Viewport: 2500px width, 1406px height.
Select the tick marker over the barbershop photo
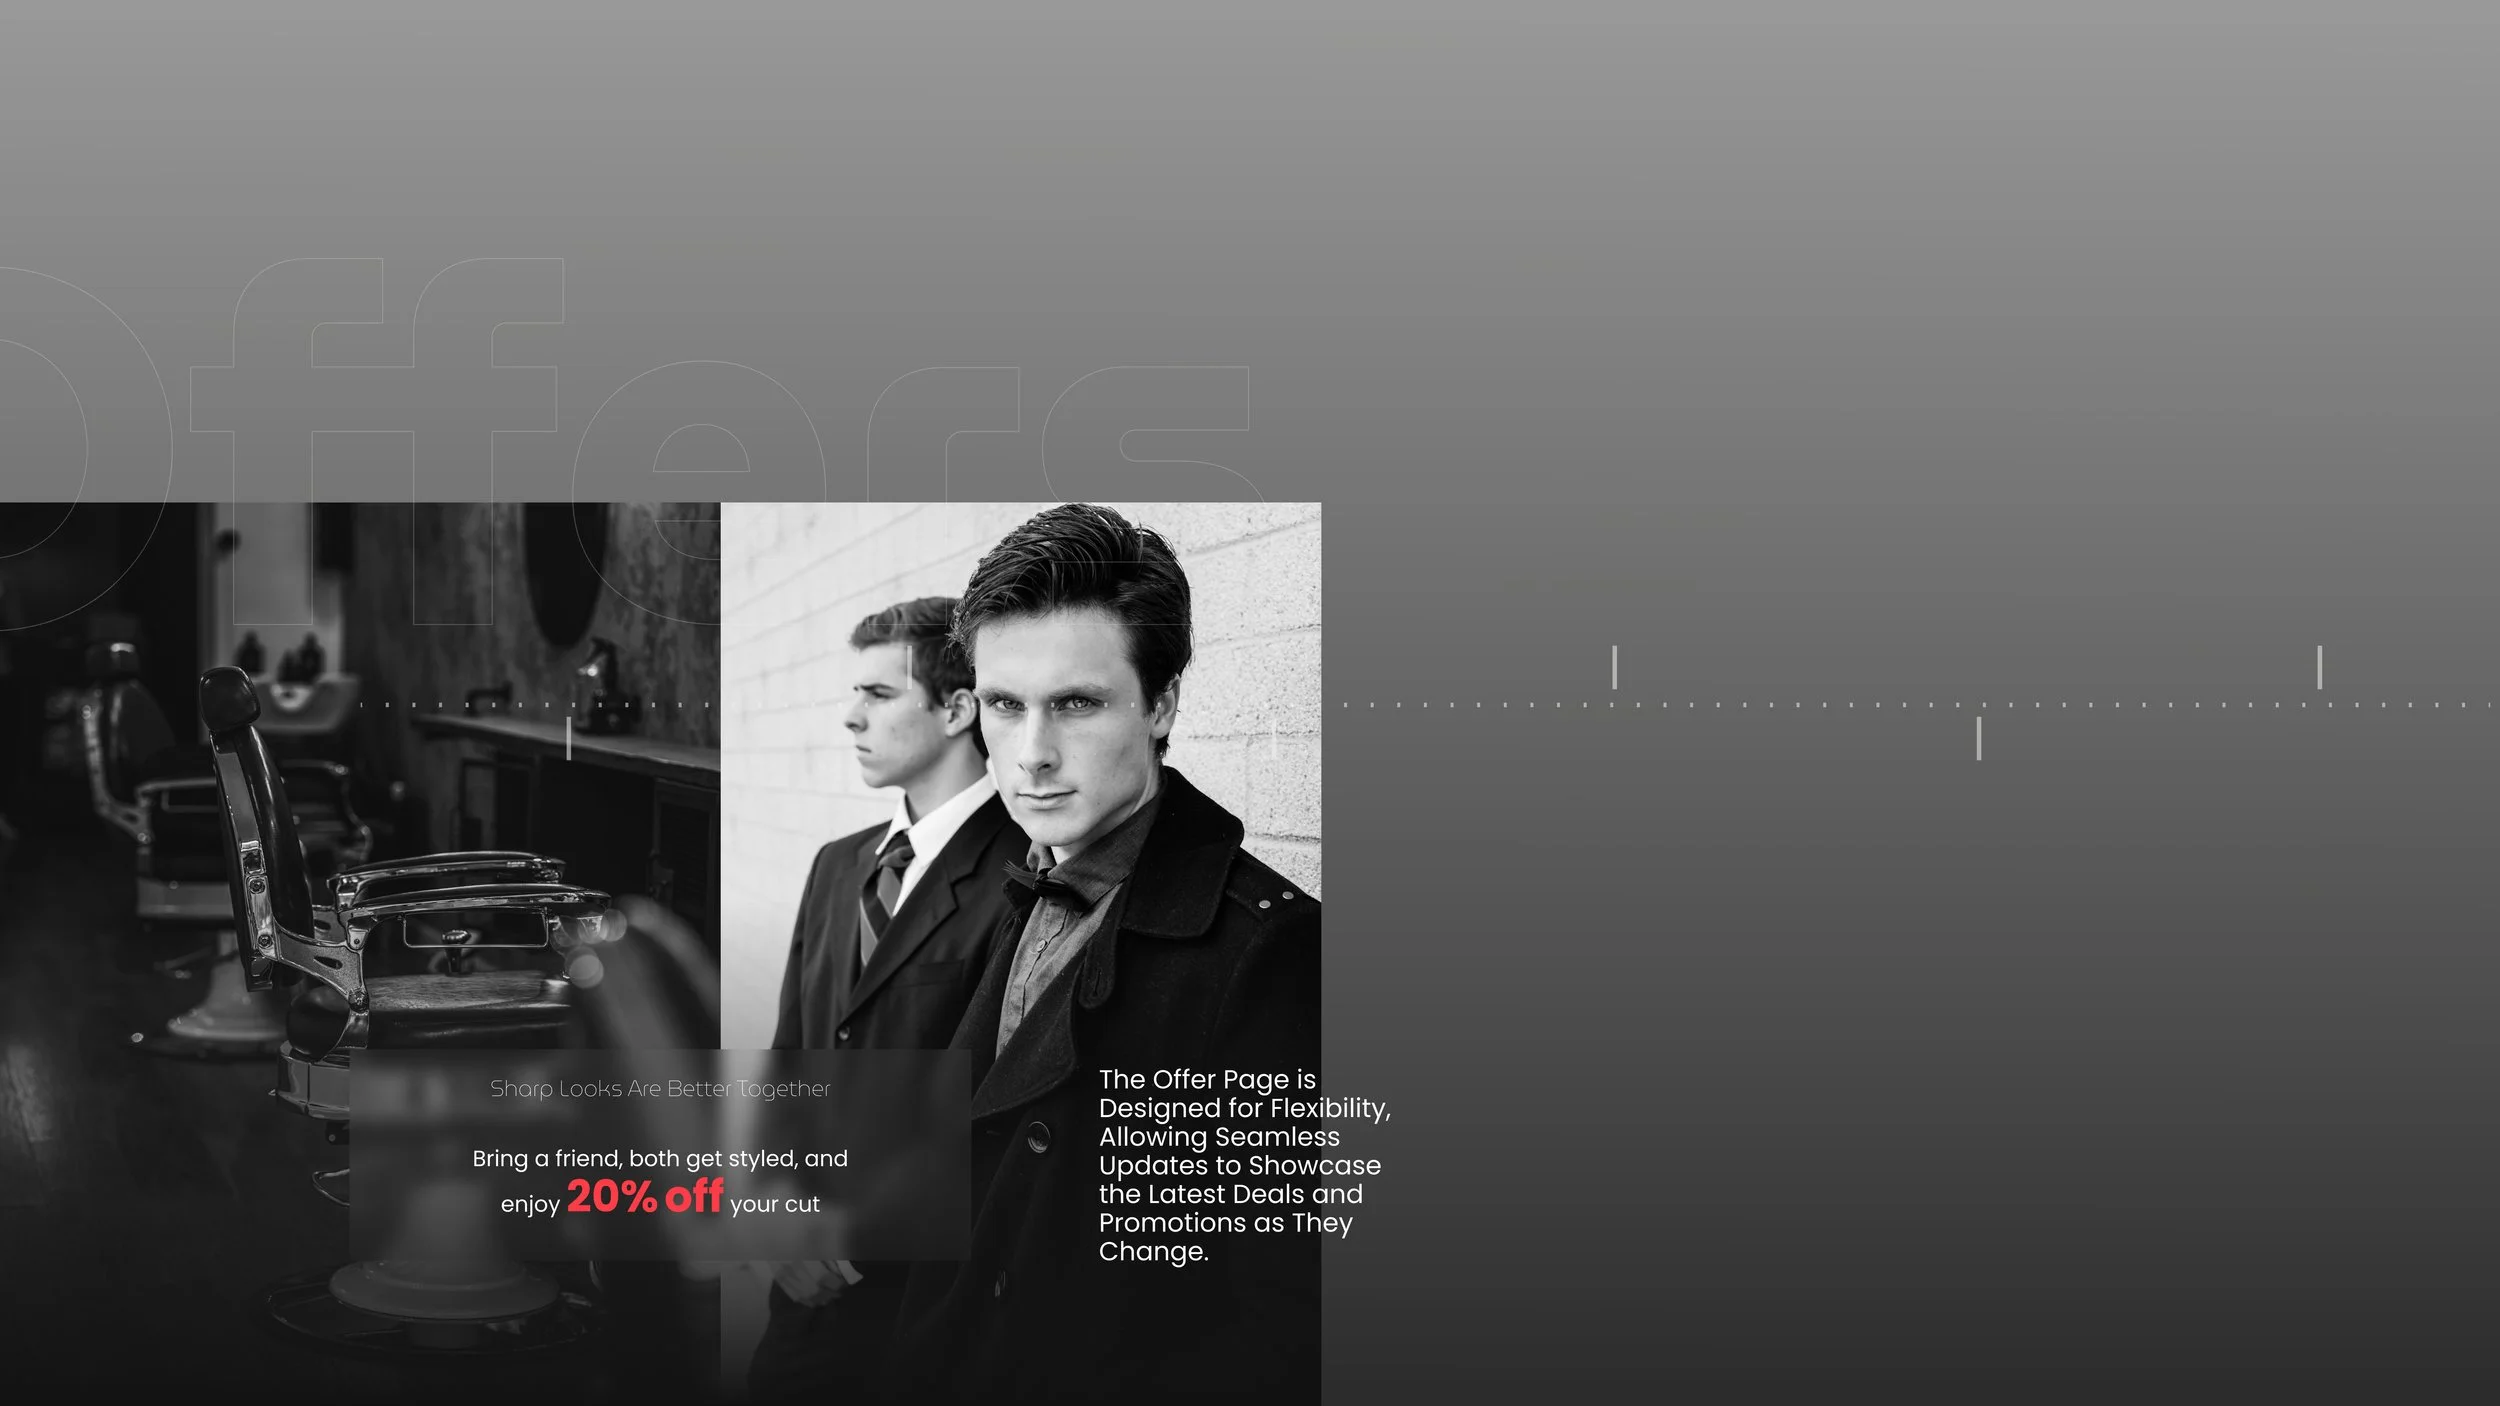569,738
